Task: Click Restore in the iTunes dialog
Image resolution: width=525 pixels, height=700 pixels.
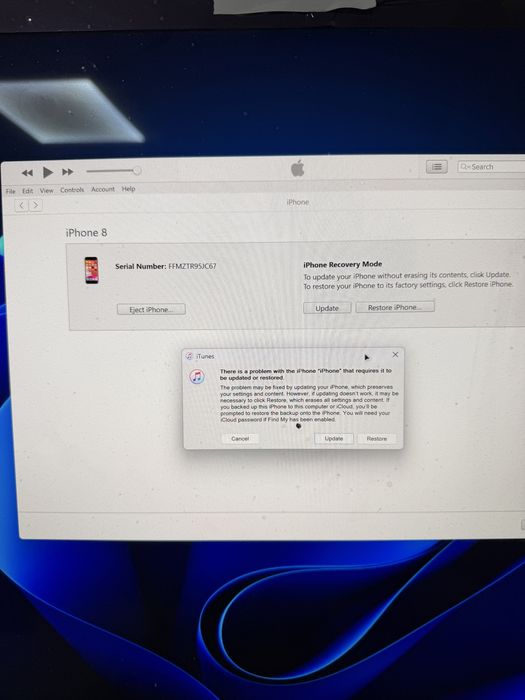Action: (x=377, y=438)
